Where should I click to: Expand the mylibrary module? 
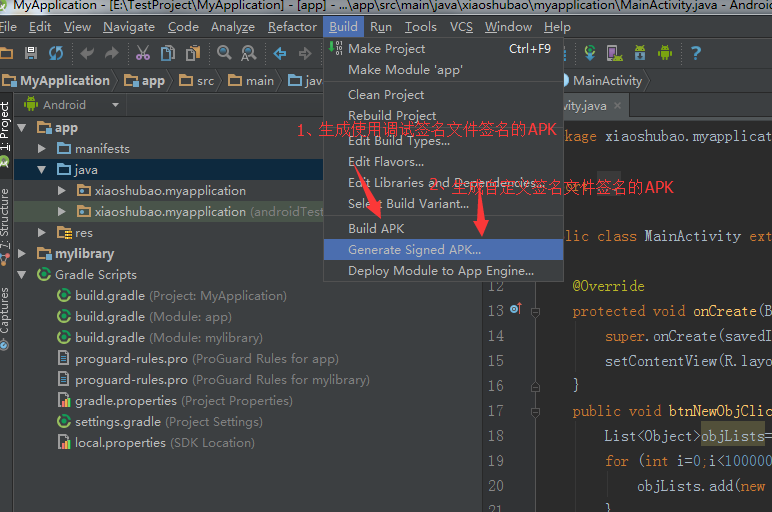click(x=22, y=254)
